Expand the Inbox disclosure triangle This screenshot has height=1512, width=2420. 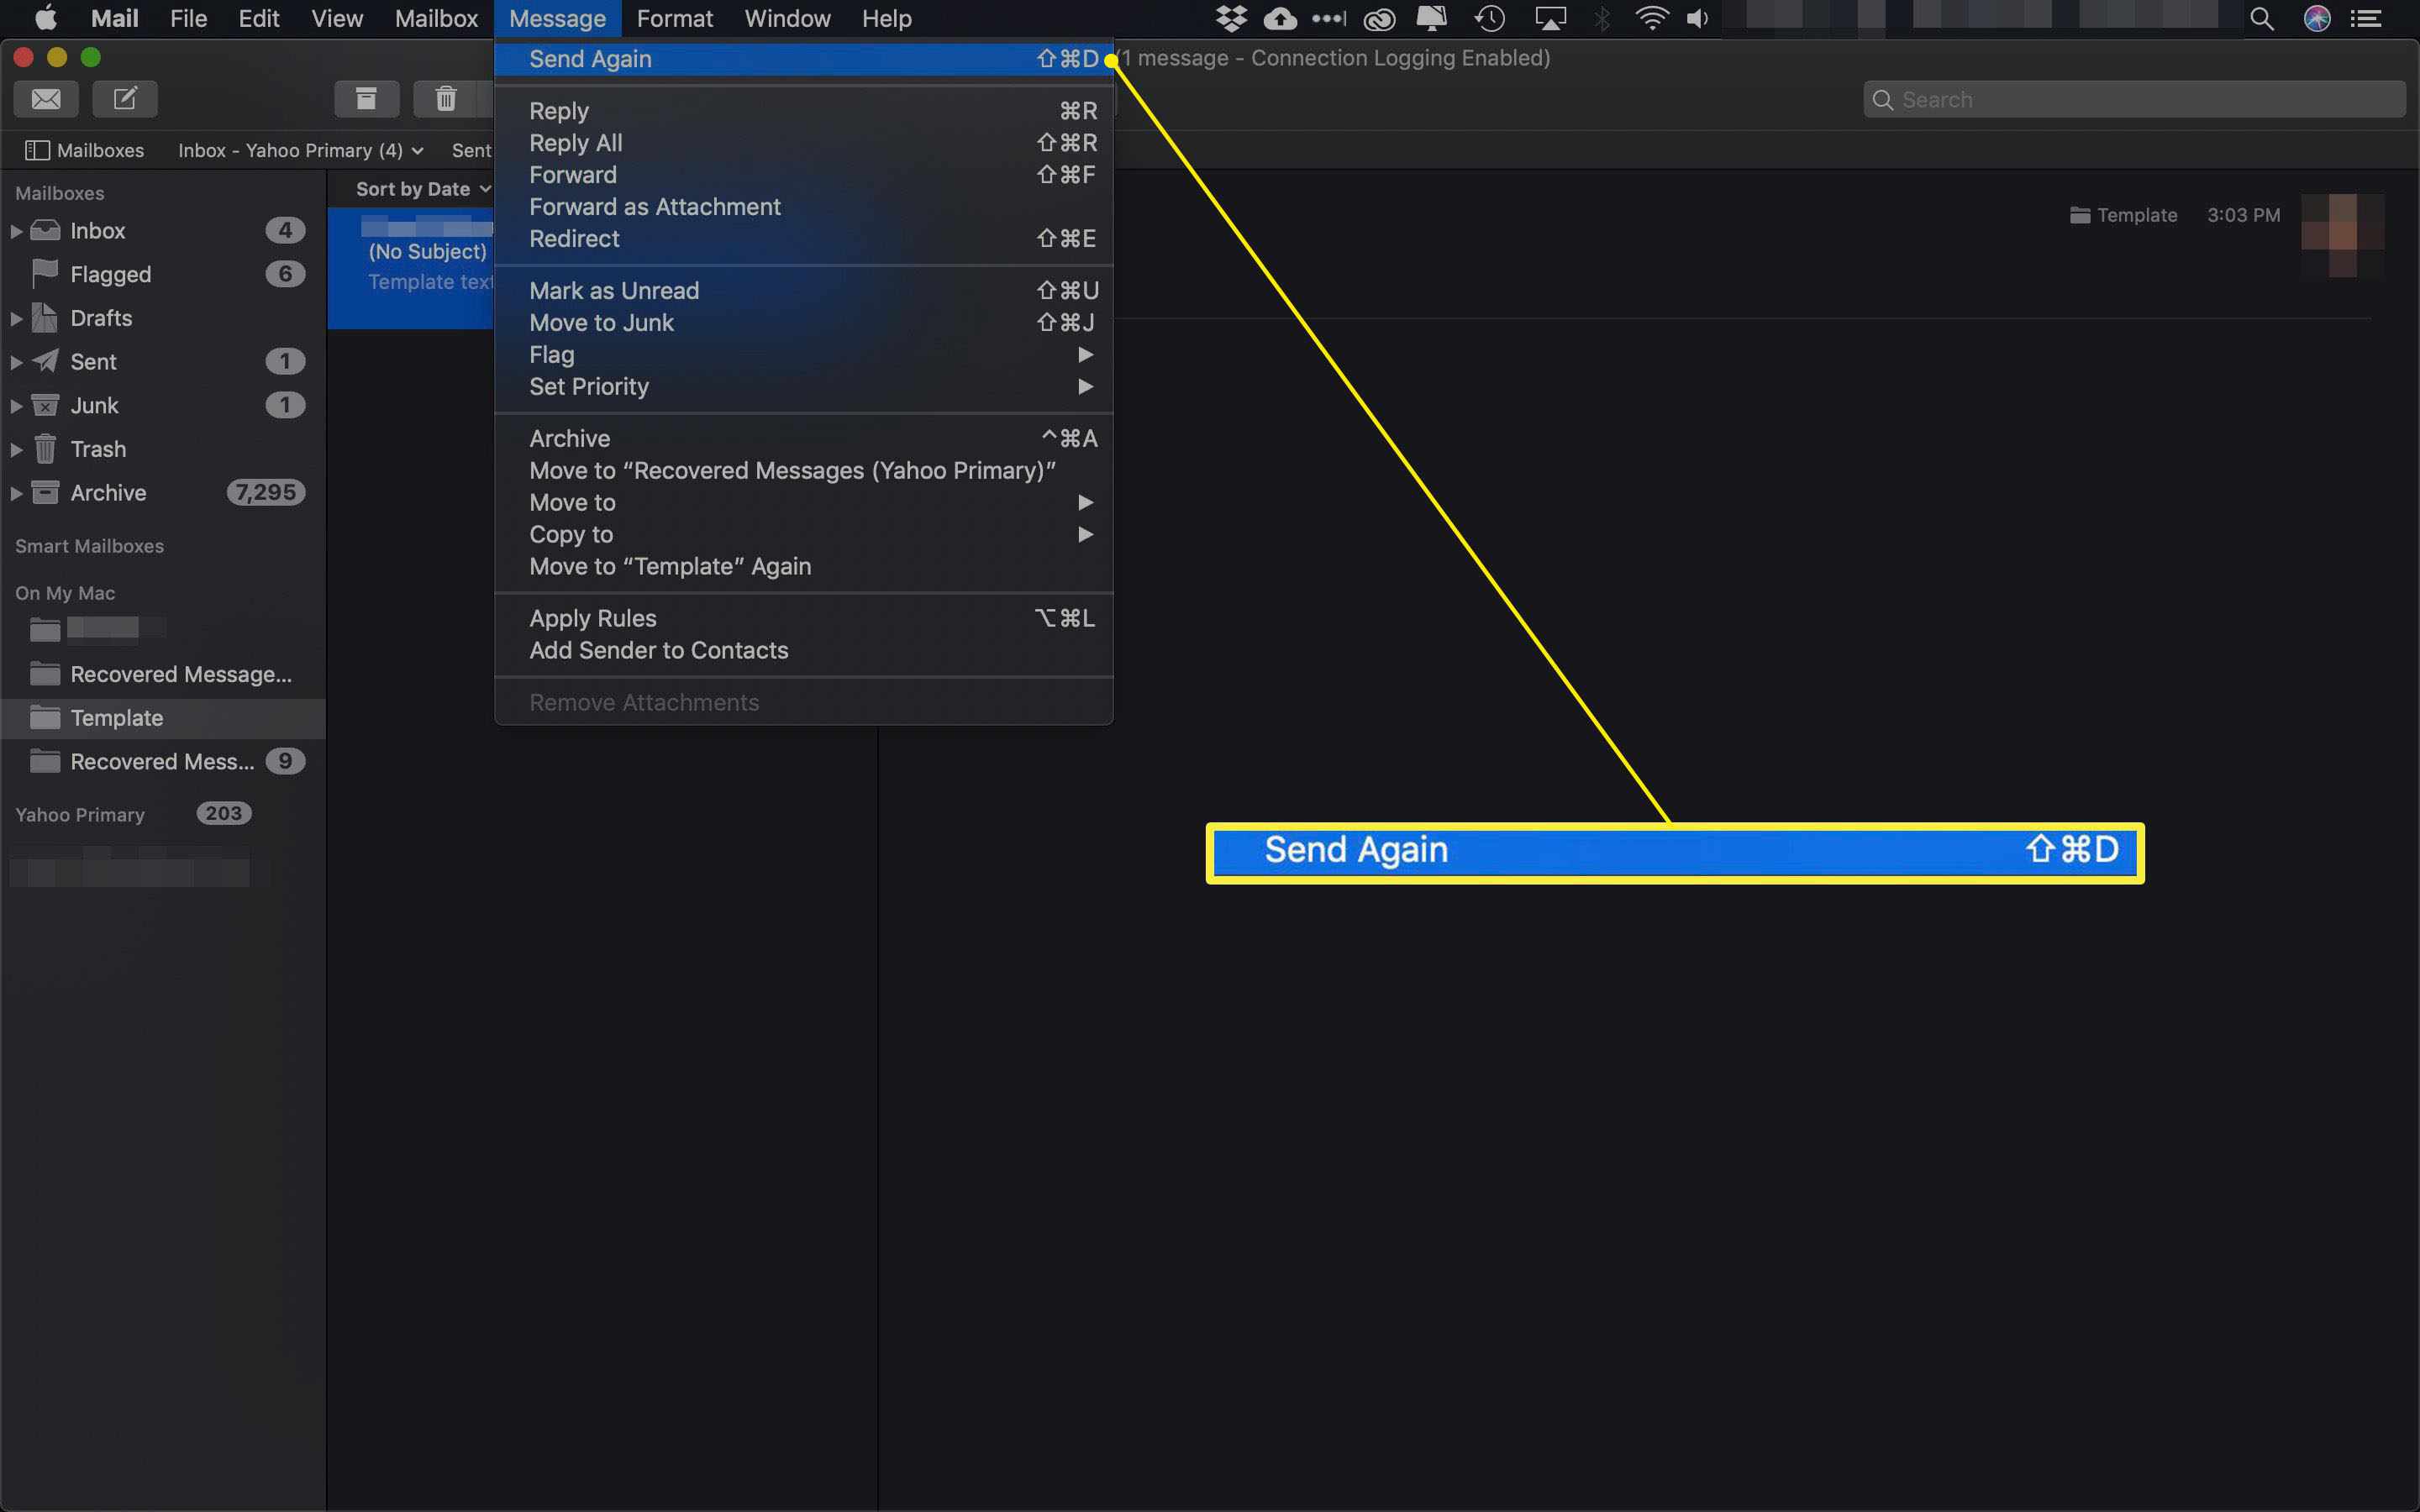point(16,231)
